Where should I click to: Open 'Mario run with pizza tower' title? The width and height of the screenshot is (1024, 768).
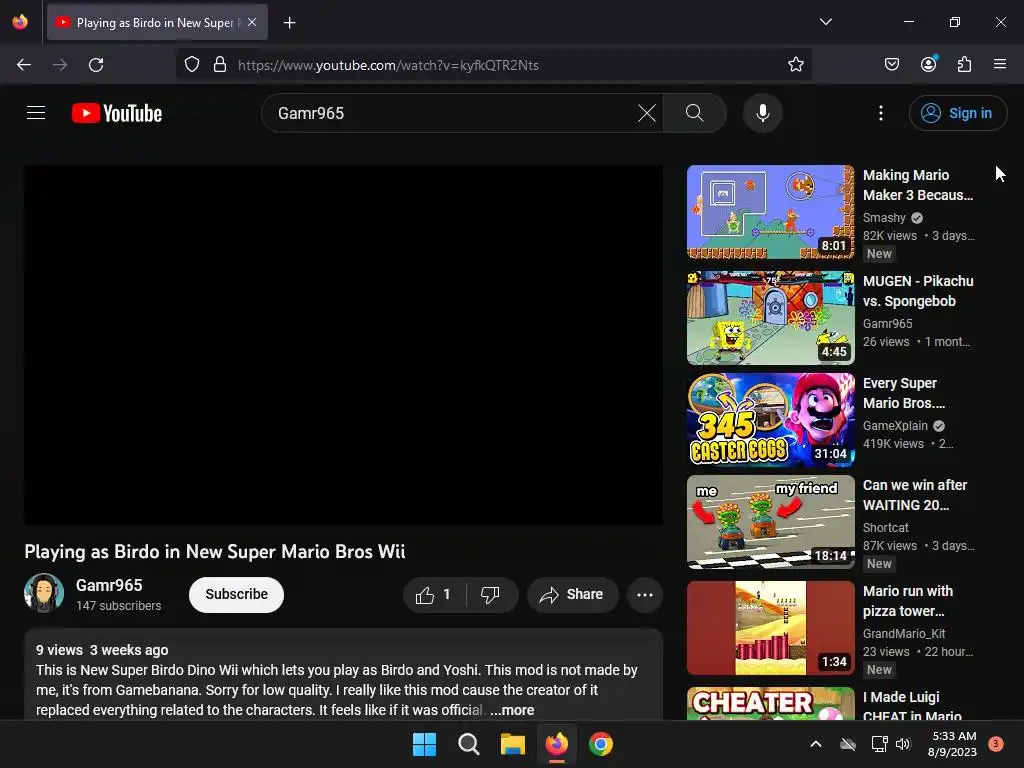[907, 601]
